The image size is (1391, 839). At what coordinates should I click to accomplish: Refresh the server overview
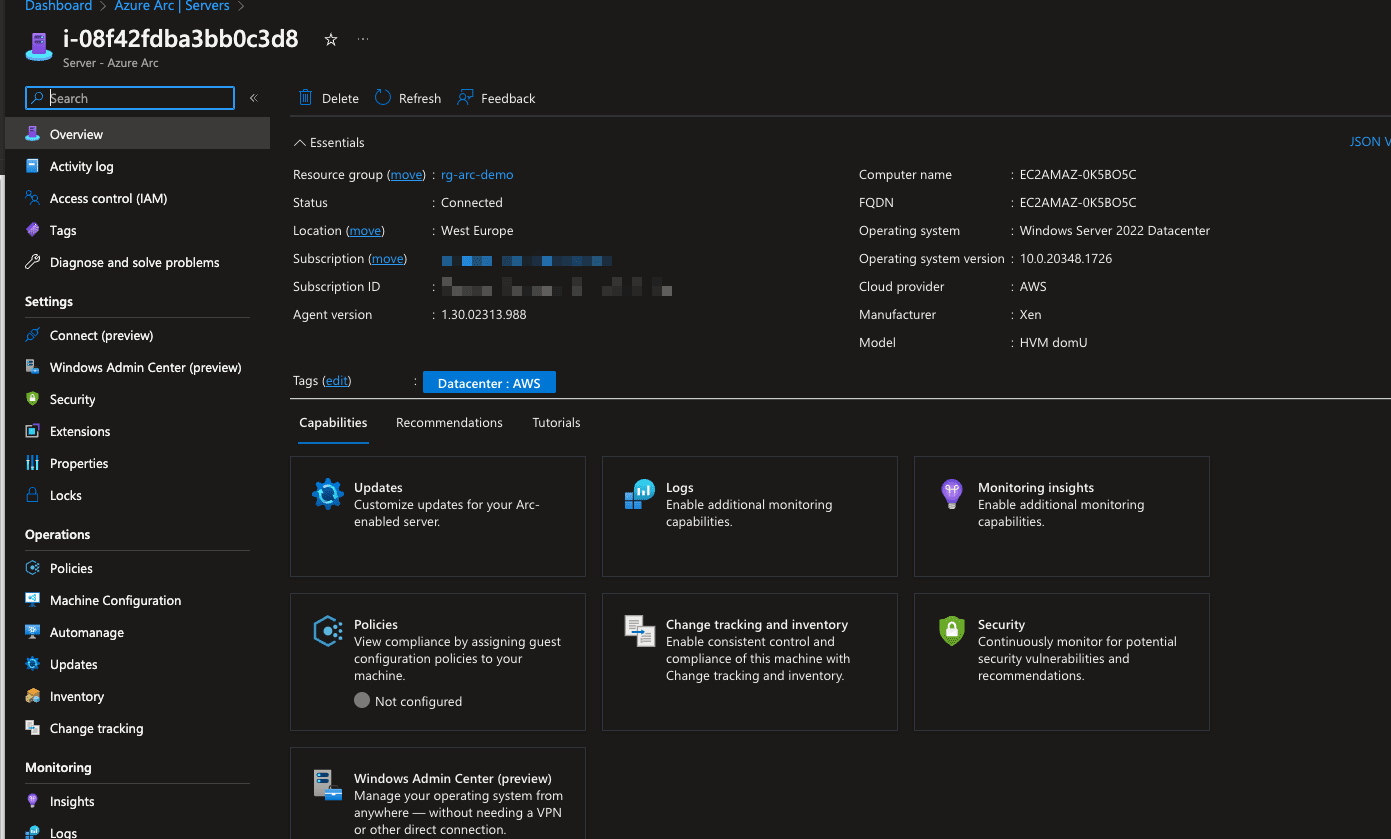tap(407, 97)
